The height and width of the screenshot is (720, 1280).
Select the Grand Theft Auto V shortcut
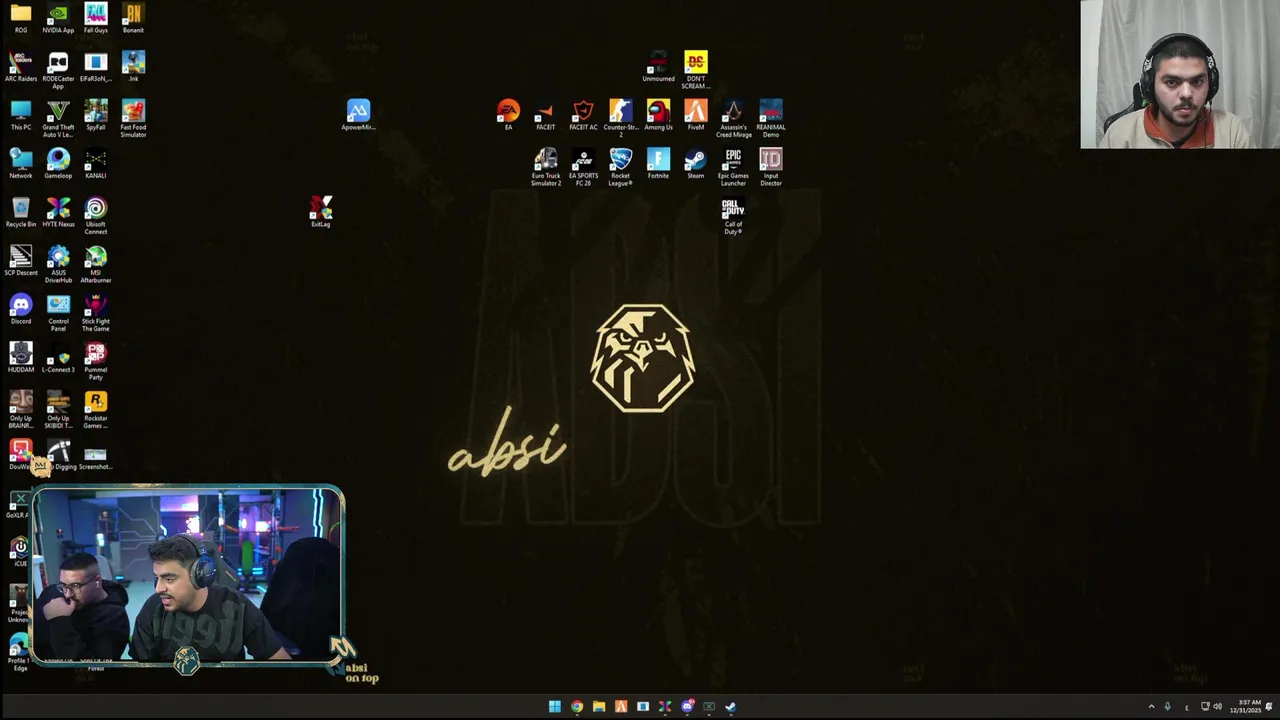[x=58, y=118]
